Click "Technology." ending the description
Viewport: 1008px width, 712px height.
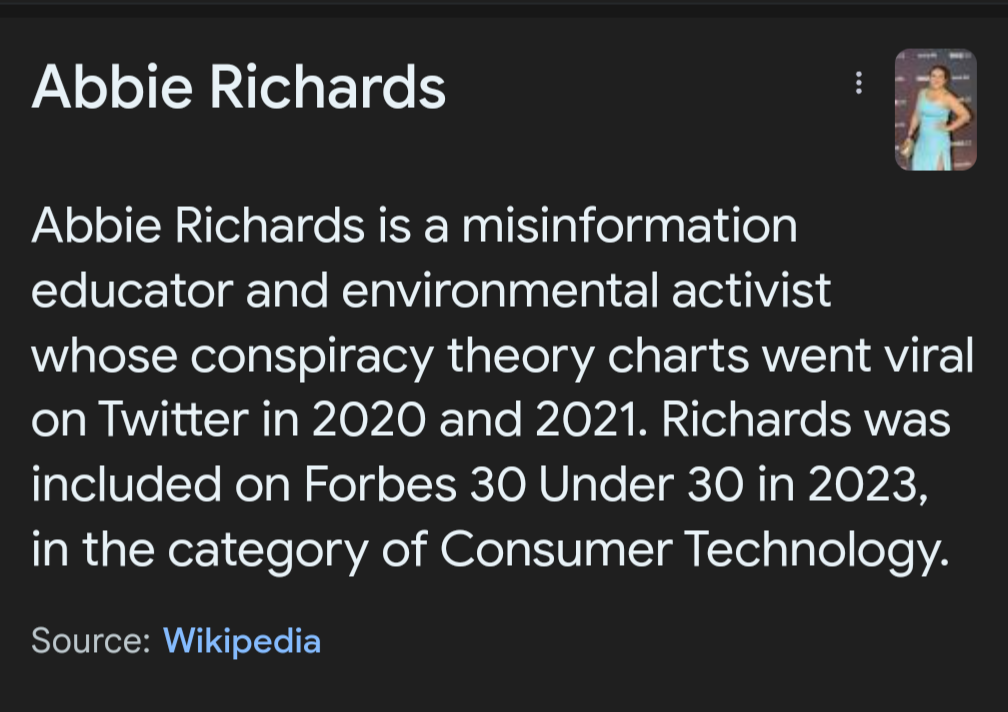[x=816, y=551]
